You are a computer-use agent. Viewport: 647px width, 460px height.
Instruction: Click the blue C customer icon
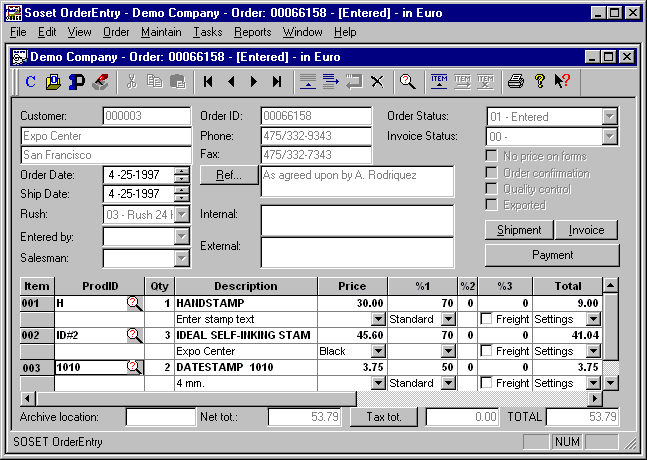click(x=31, y=82)
